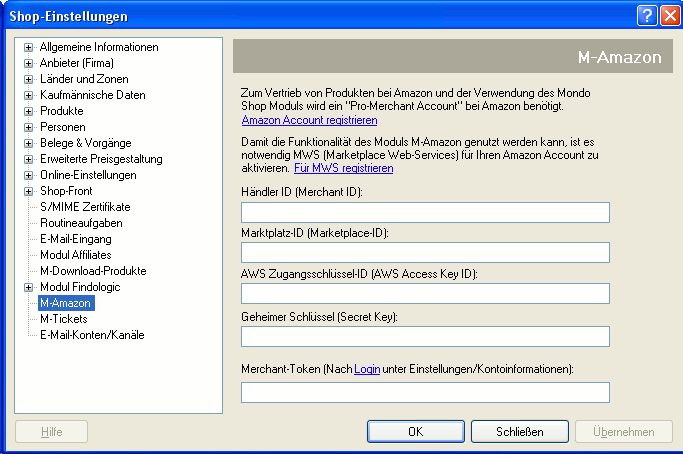The width and height of the screenshot is (683, 454).
Task: Open Kaufmännische Daten settings
Action: click(92, 95)
